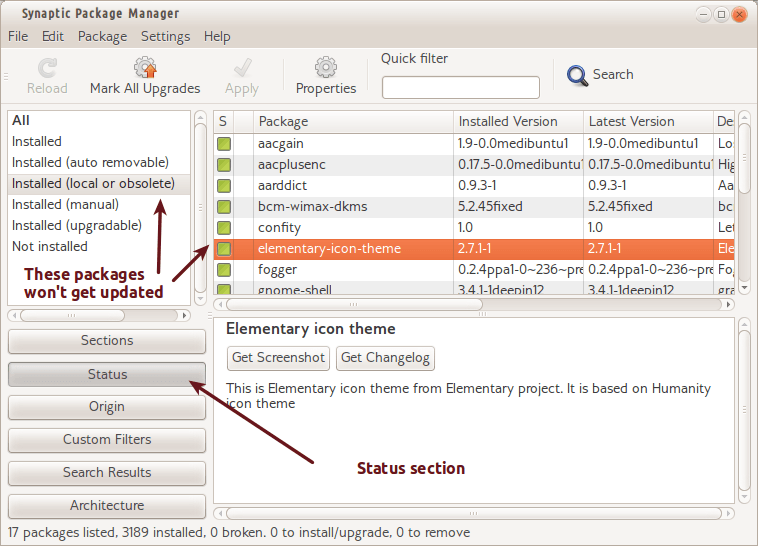758x546 pixels.
Task: Click the Mark All Upgrades icon
Action: pos(145,68)
